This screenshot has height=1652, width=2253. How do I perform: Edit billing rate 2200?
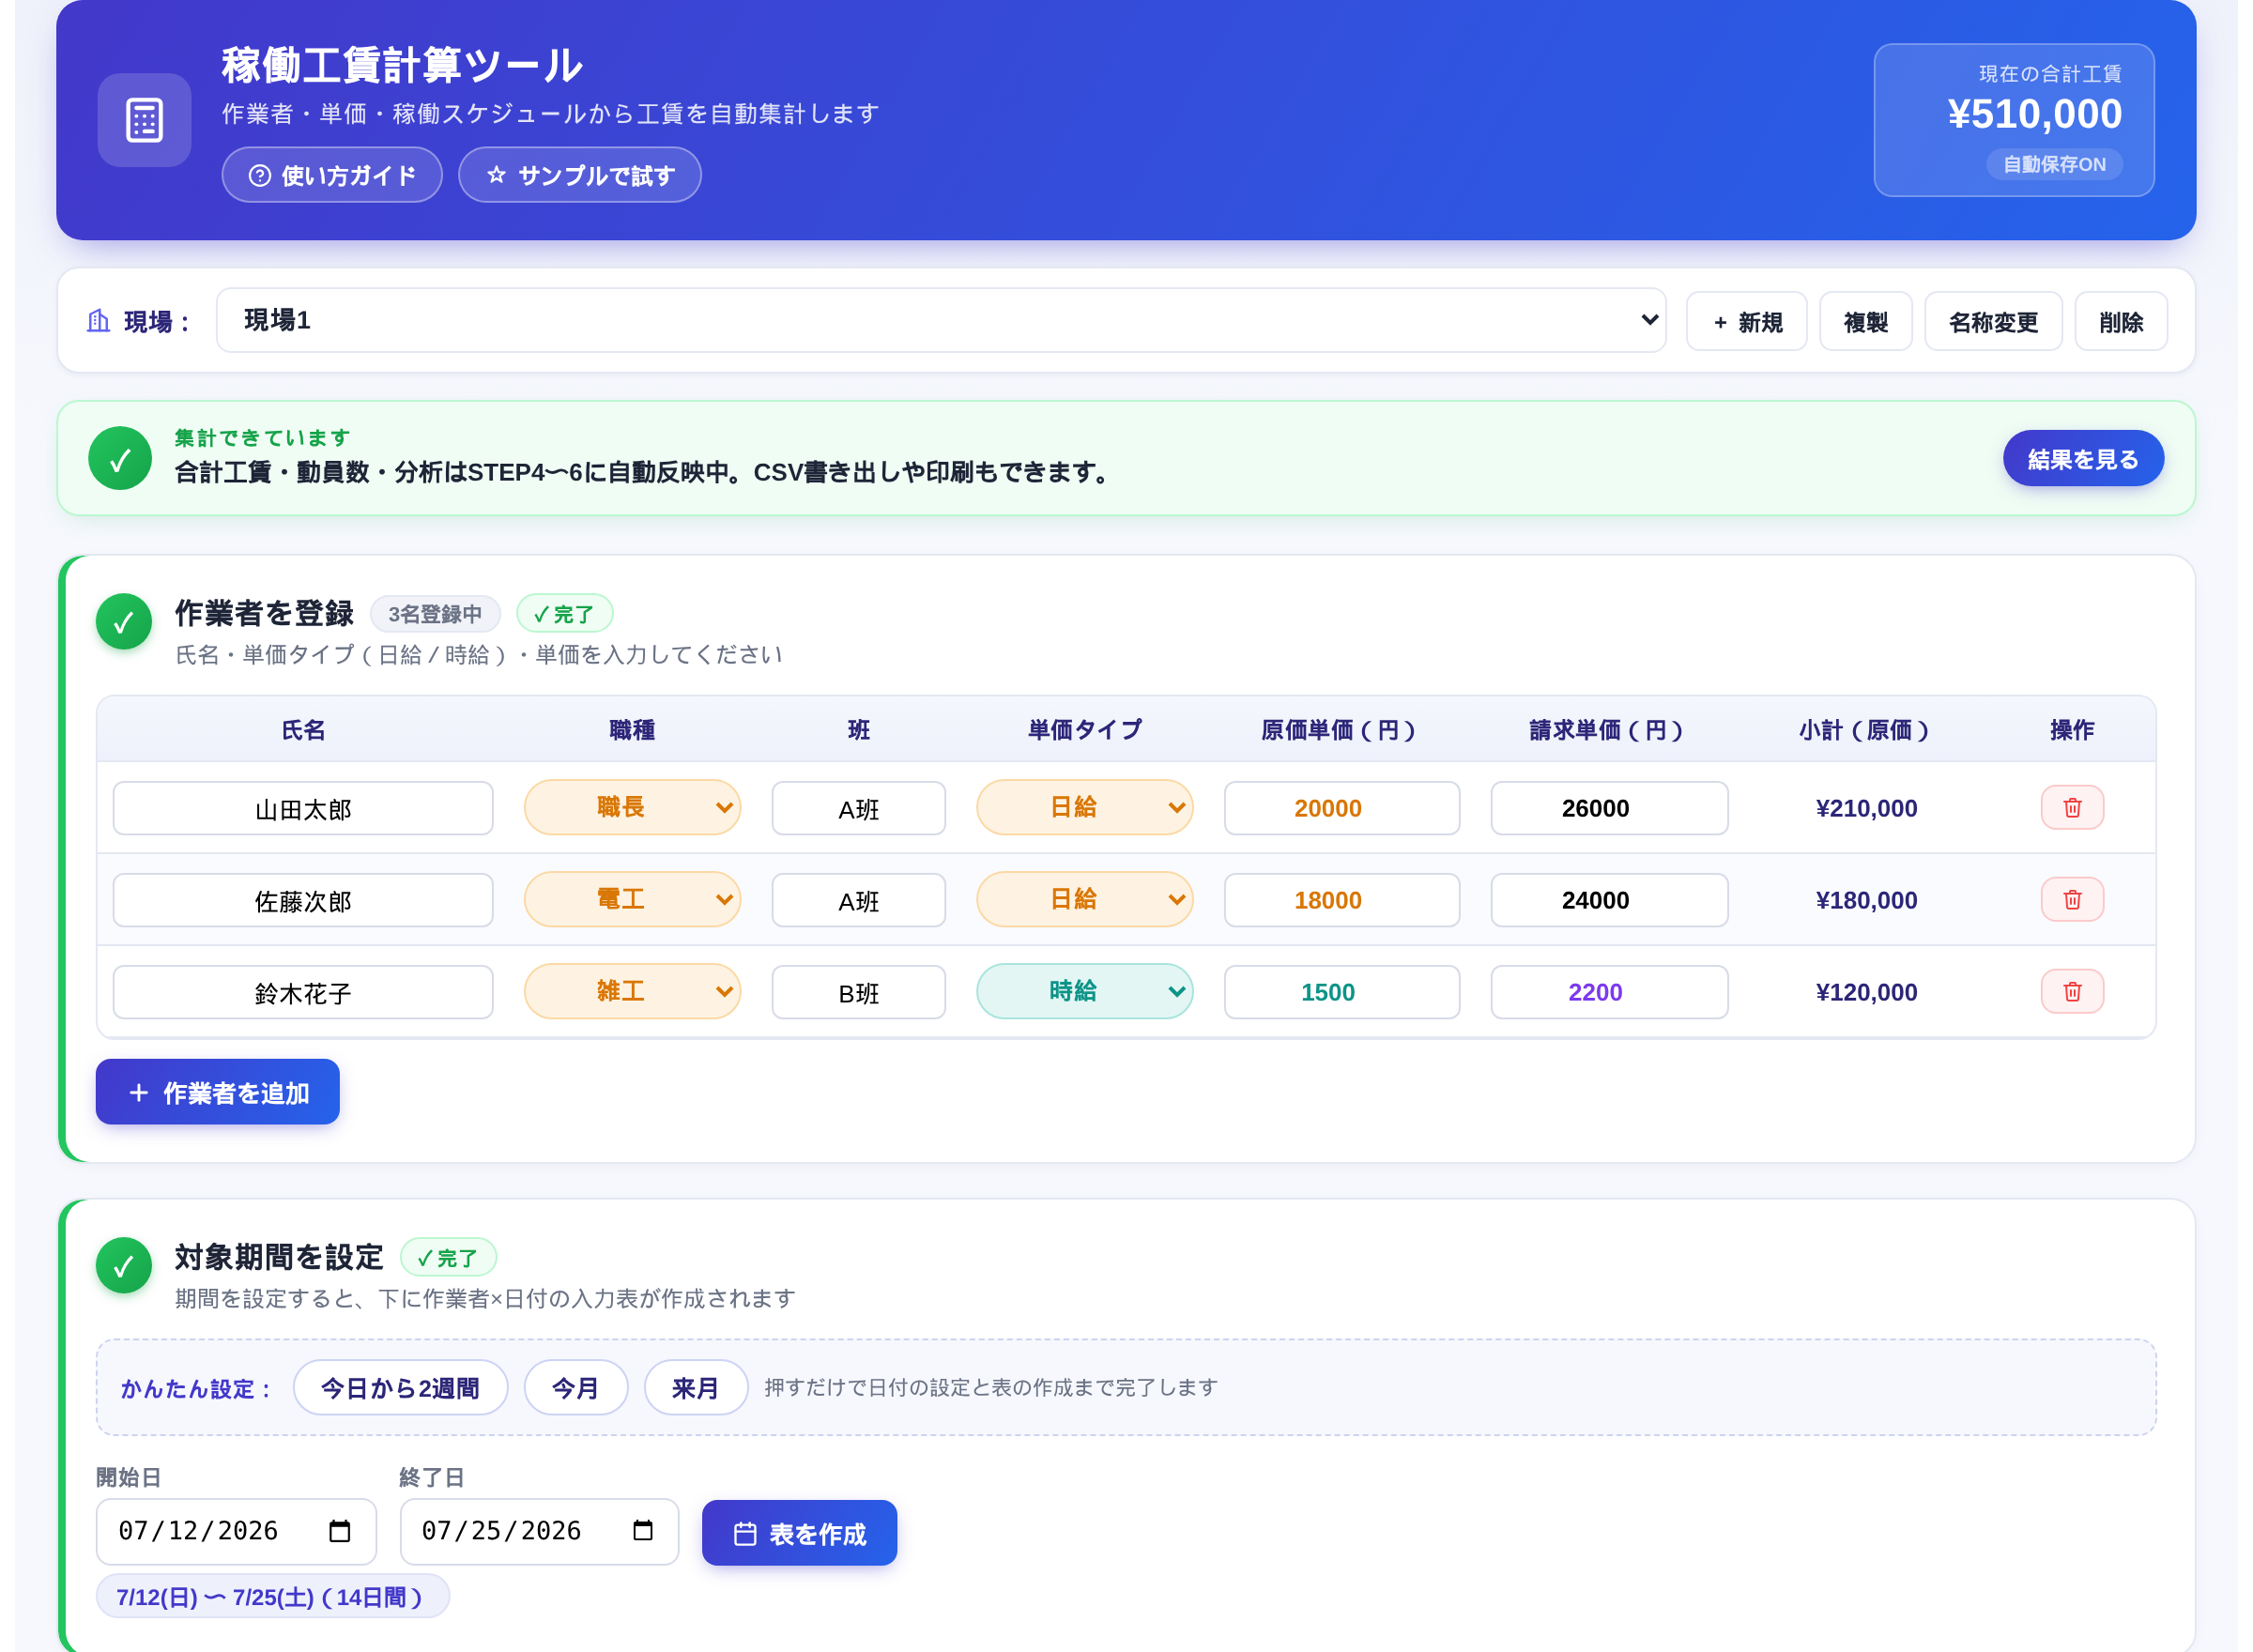click(x=1609, y=992)
